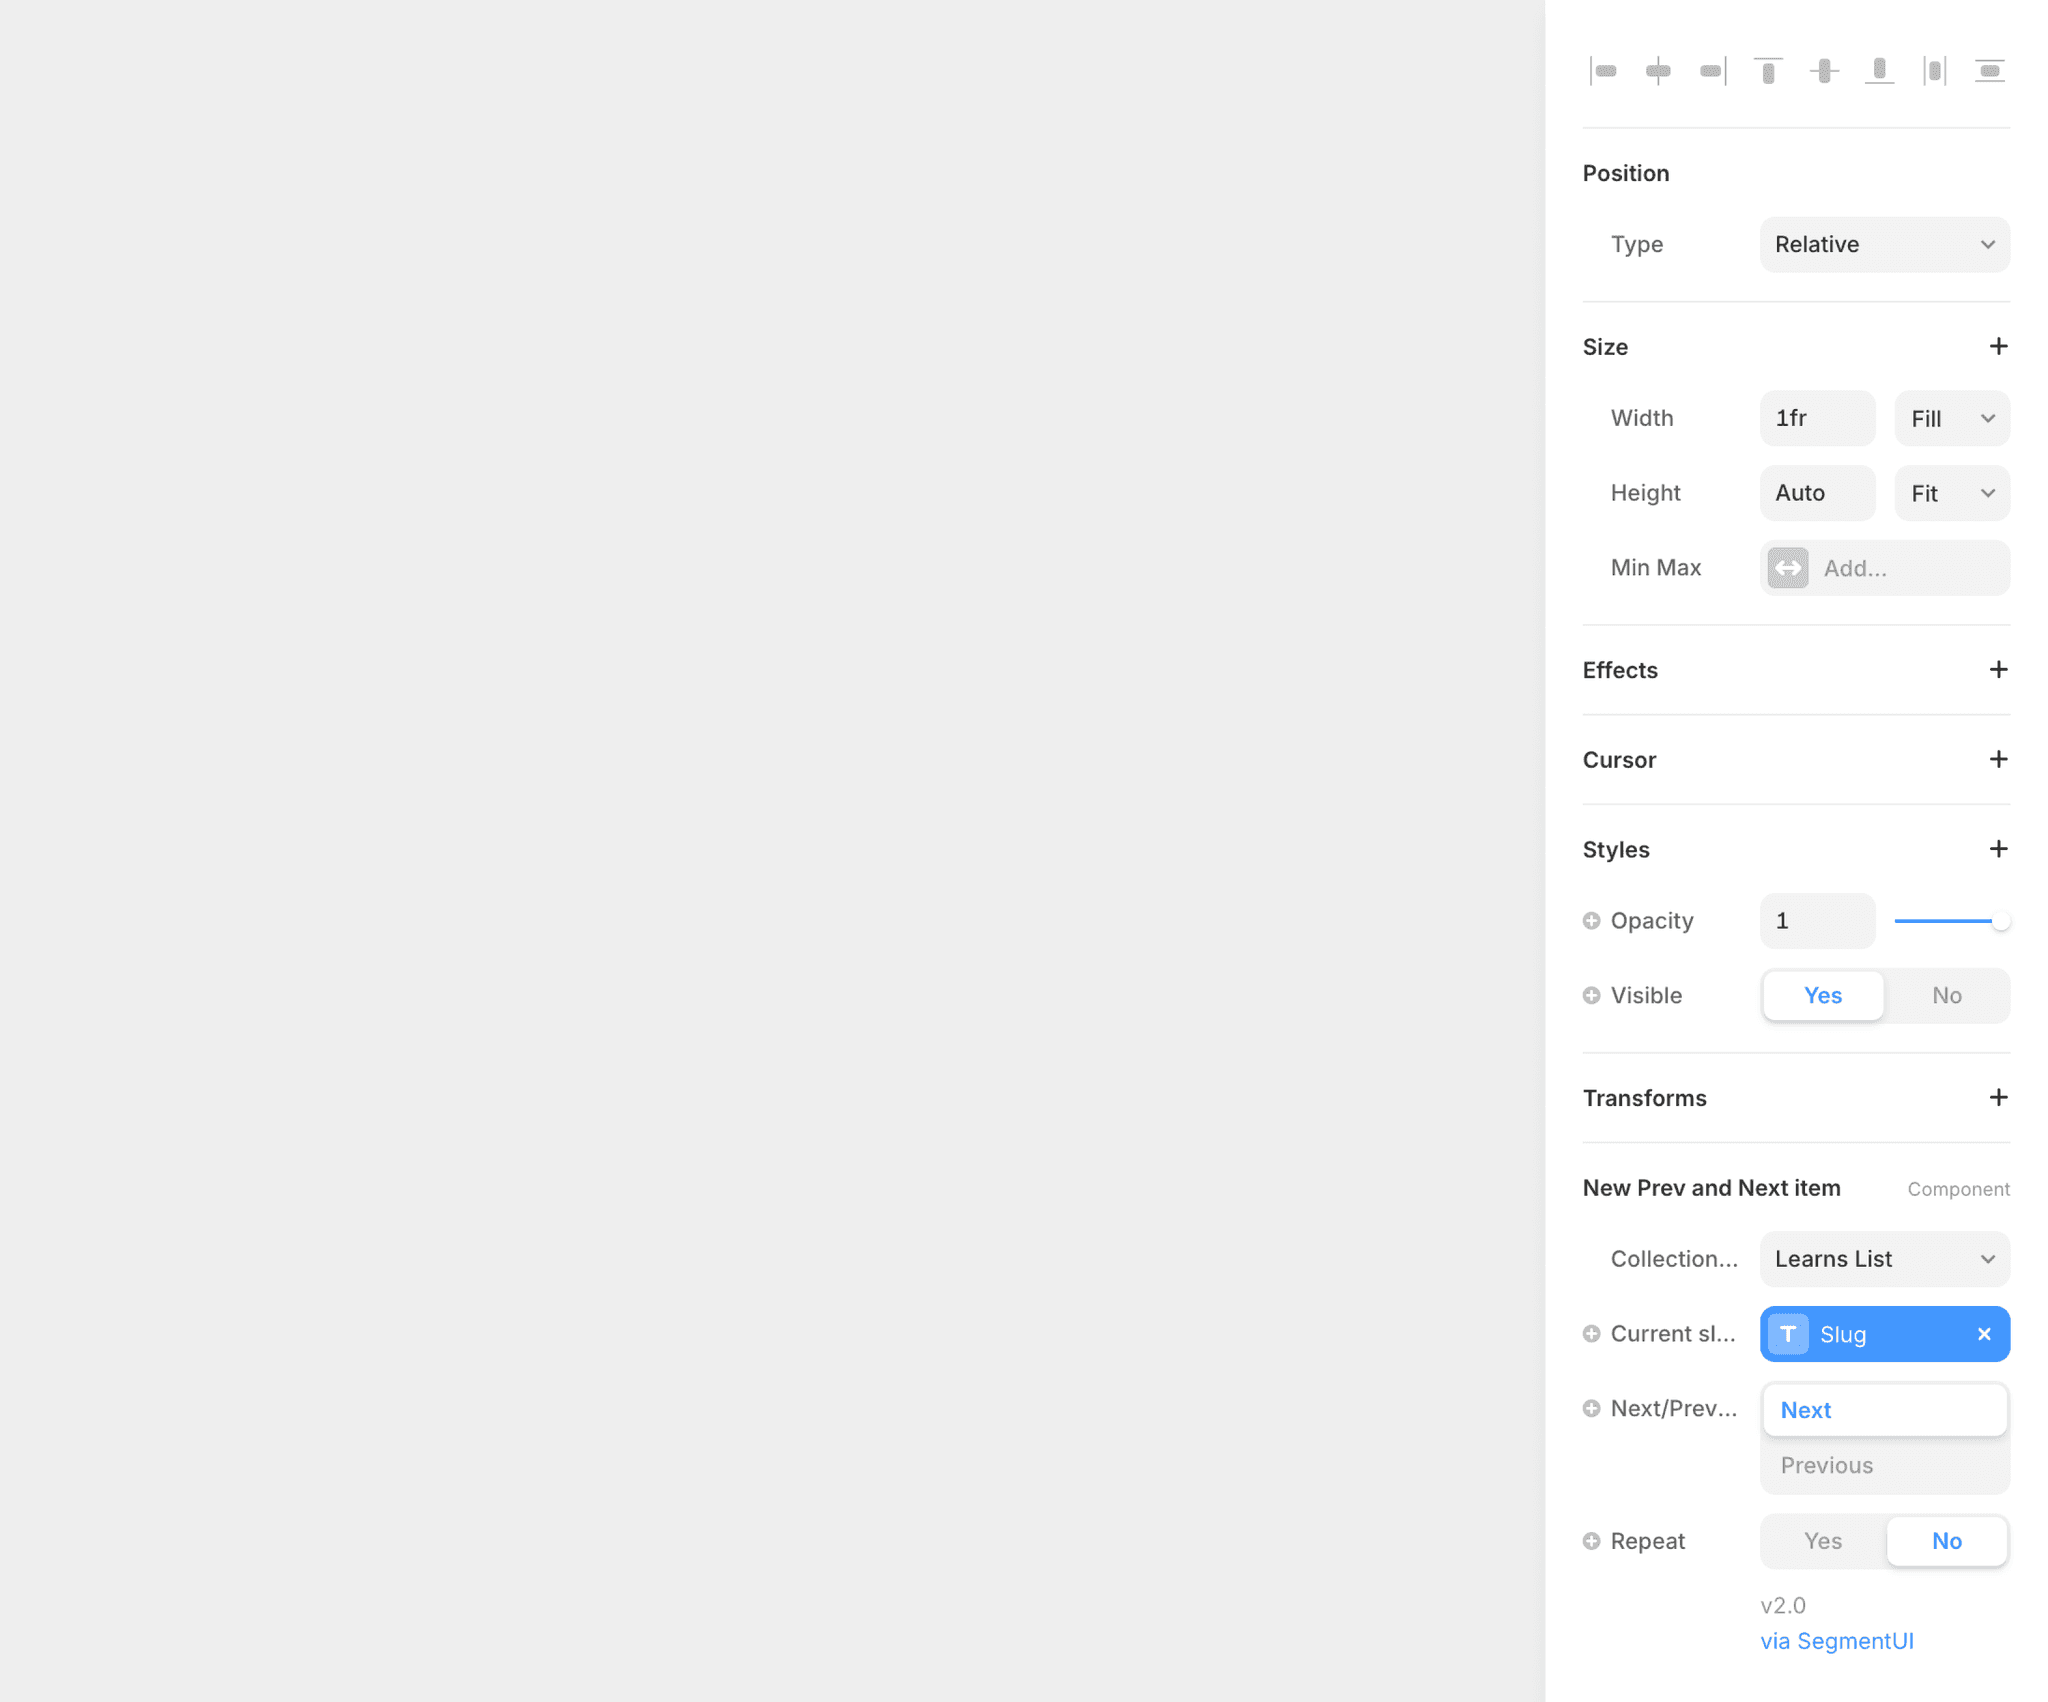The width and height of the screenshot is (2048, 1702).
Task: Select the align bottom icon
Action: tap(1880, 70)
